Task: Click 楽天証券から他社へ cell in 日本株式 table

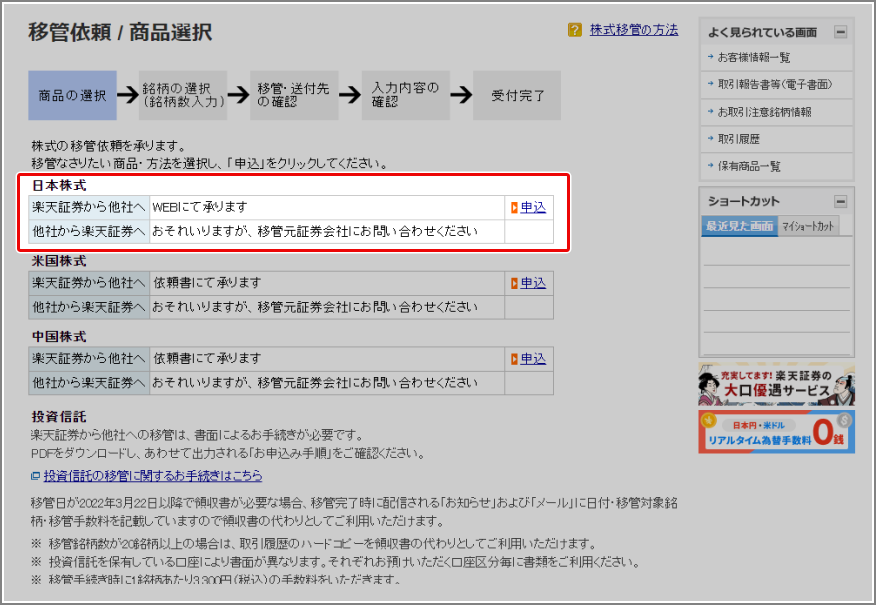Action: point(89,207)
